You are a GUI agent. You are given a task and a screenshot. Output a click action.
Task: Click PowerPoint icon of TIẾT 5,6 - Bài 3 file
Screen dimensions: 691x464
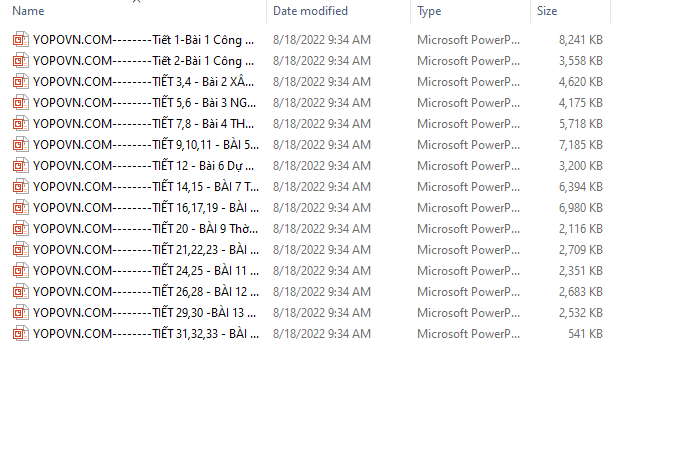[20, 103]
